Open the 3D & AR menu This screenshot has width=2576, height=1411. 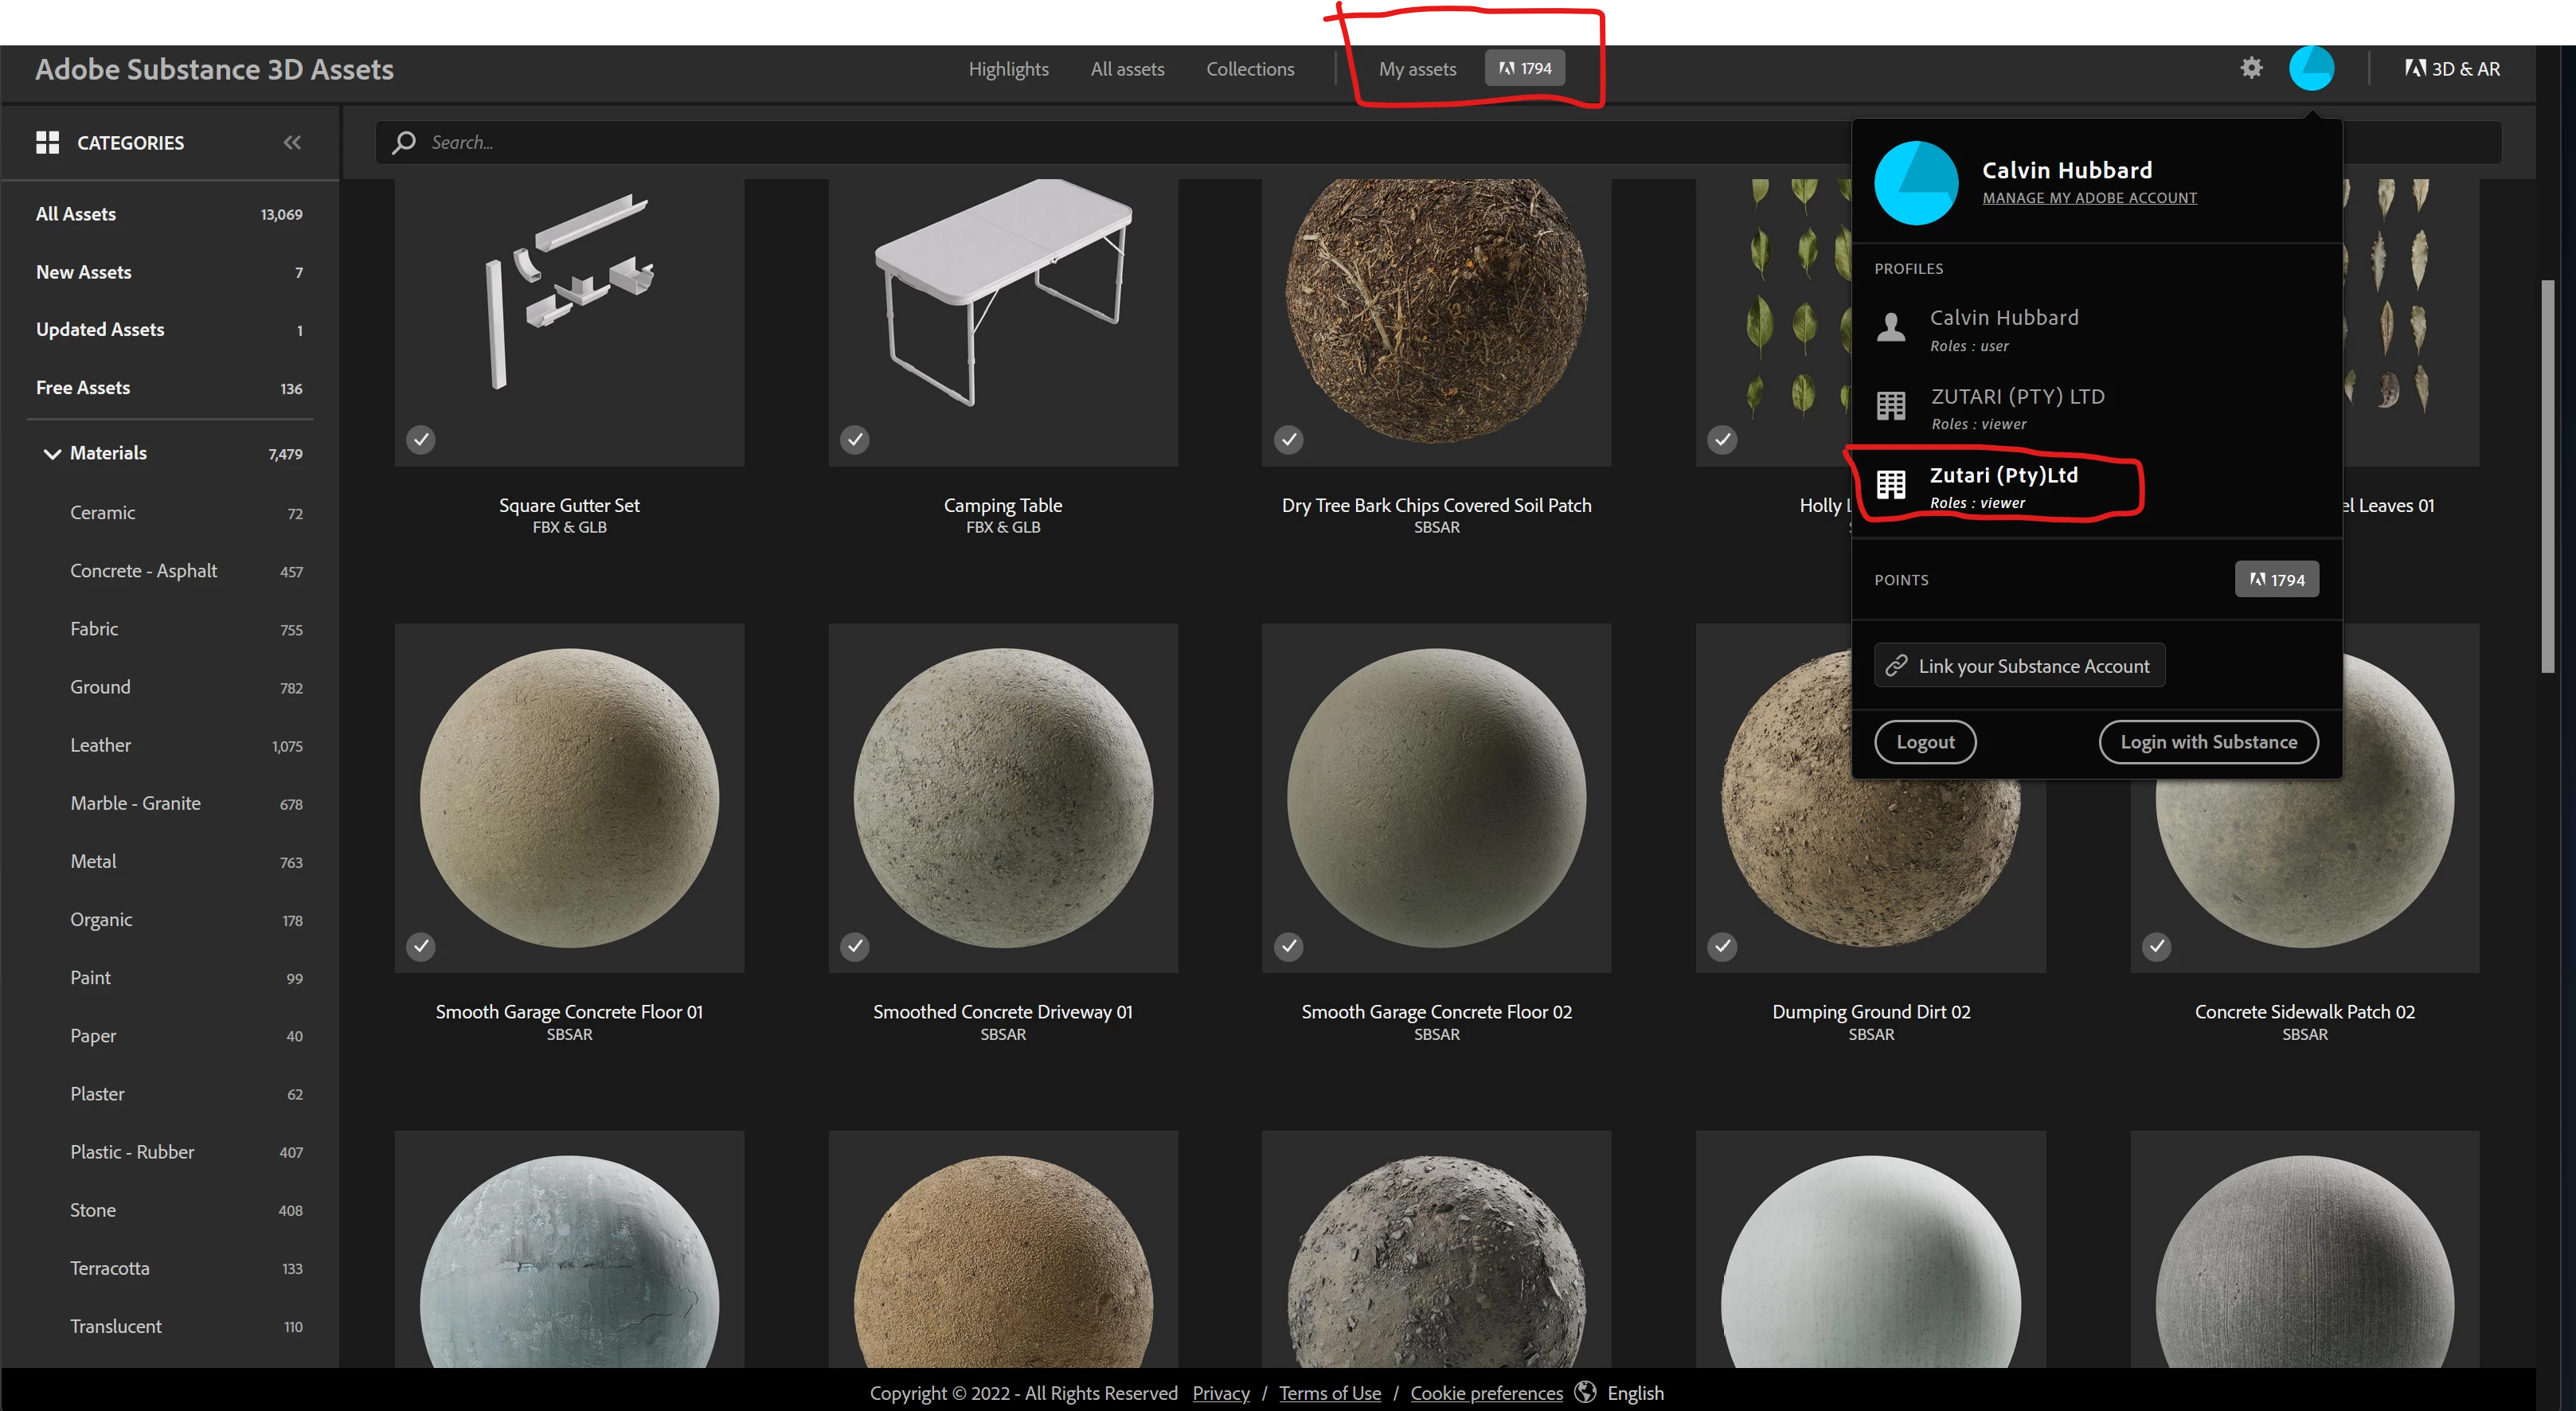2452,68
